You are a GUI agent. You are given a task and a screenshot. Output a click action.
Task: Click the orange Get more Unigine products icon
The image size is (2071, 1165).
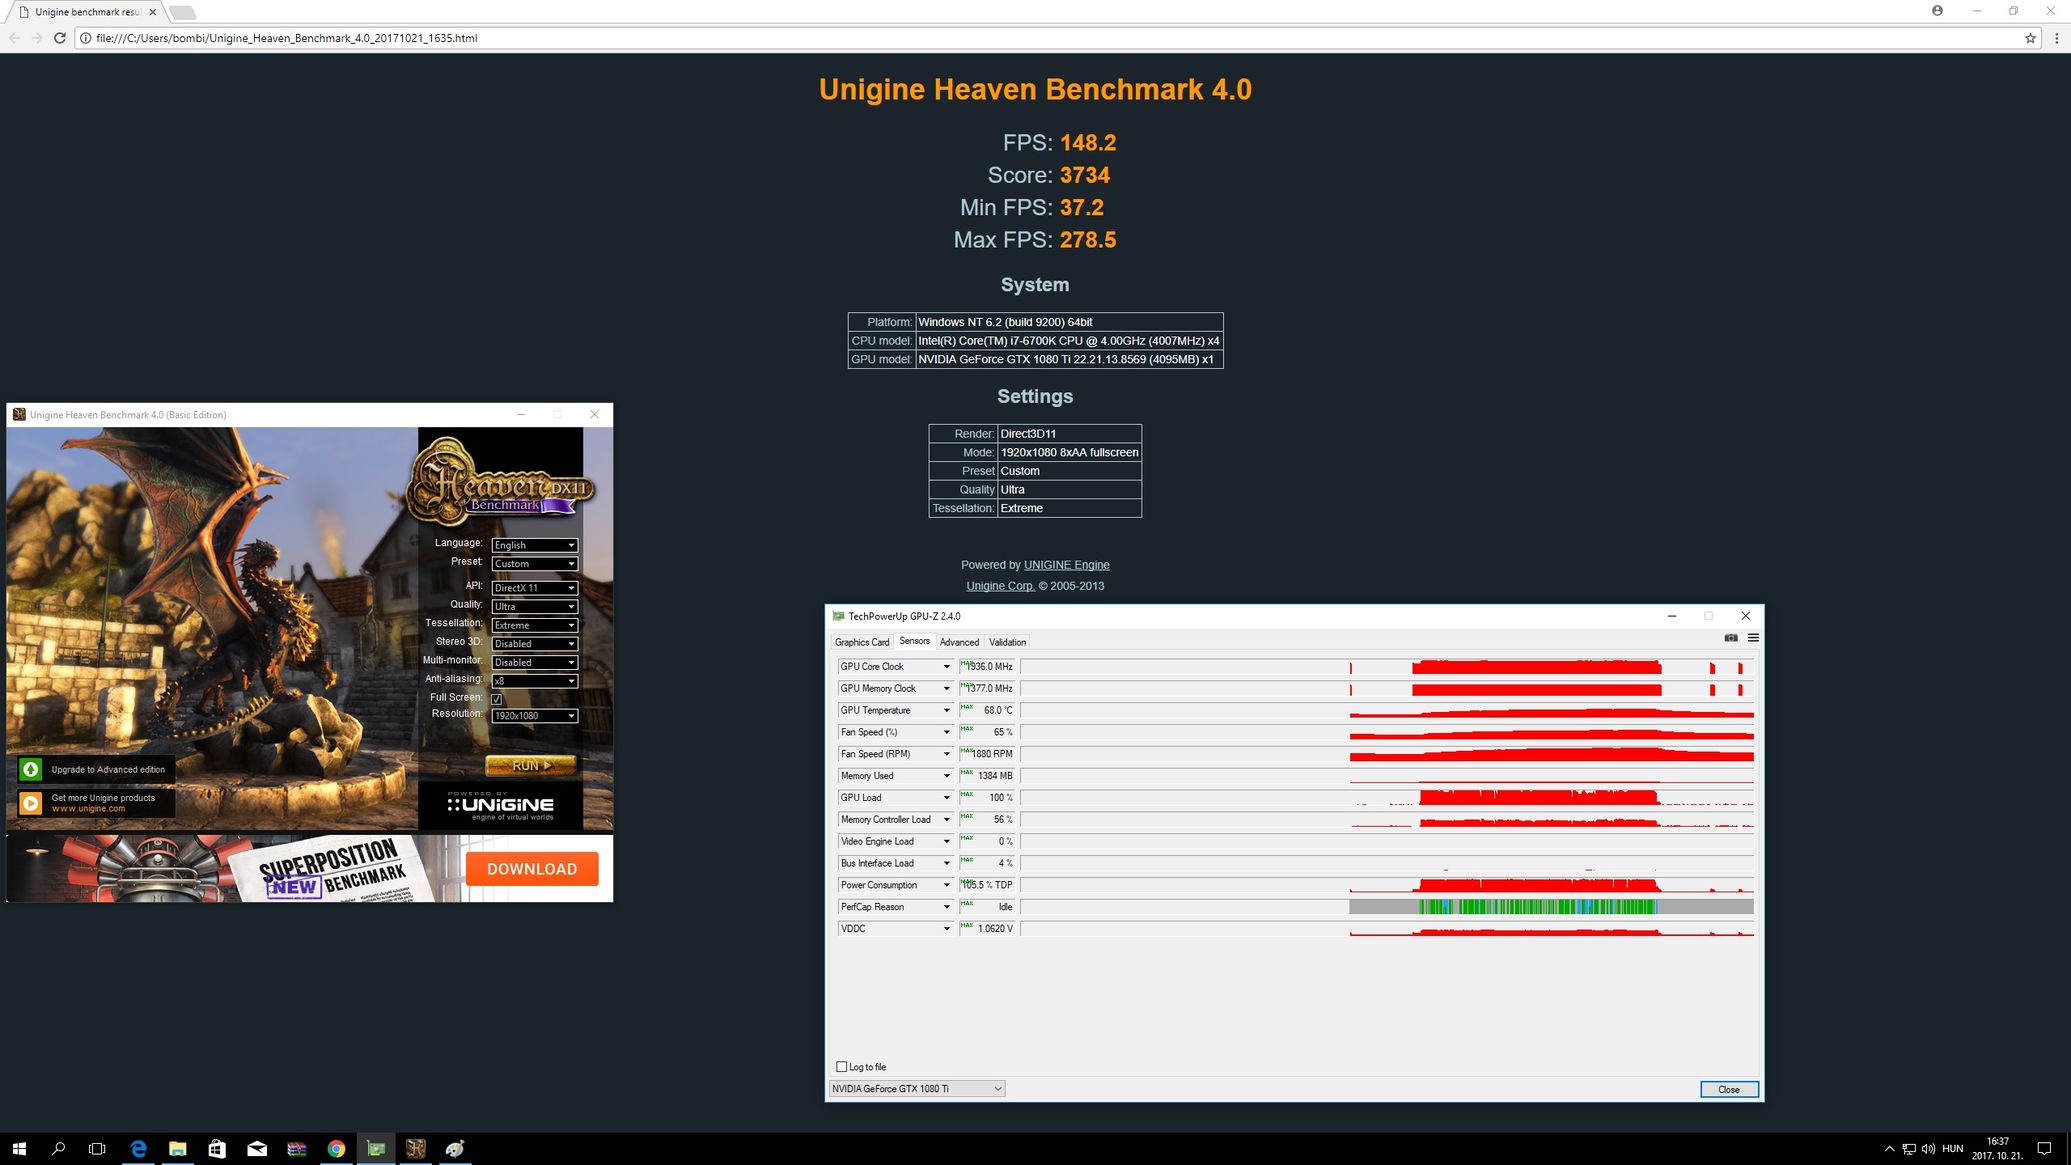(x=30, y=803)
